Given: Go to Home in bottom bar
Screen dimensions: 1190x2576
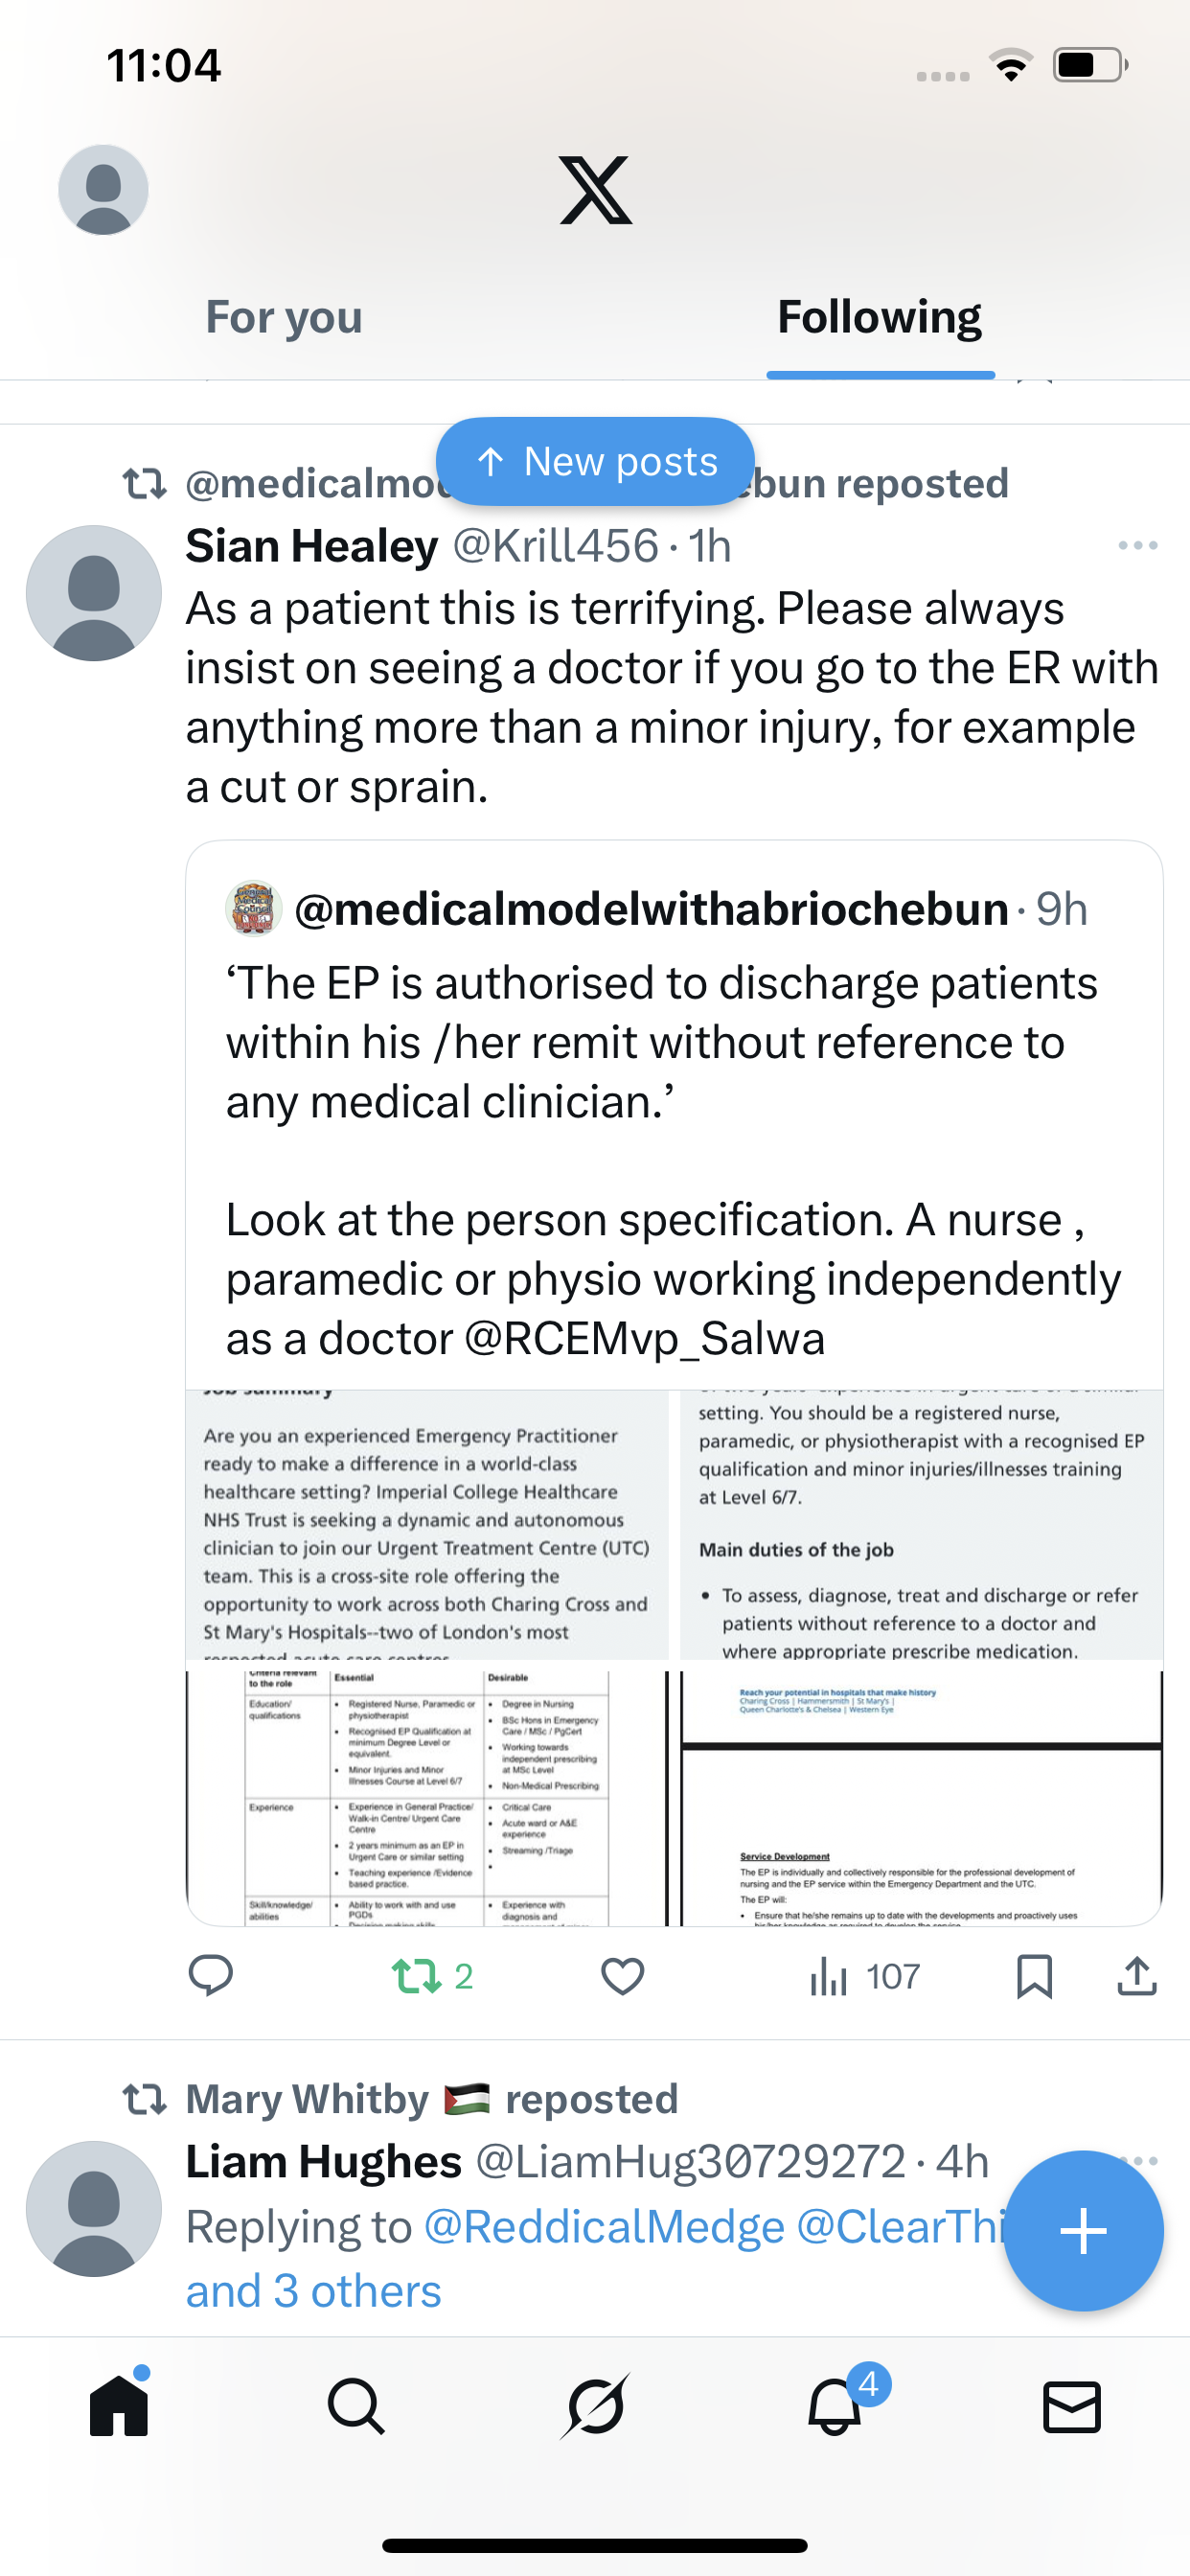Looking at the screenshot, I should point(119,2405).
